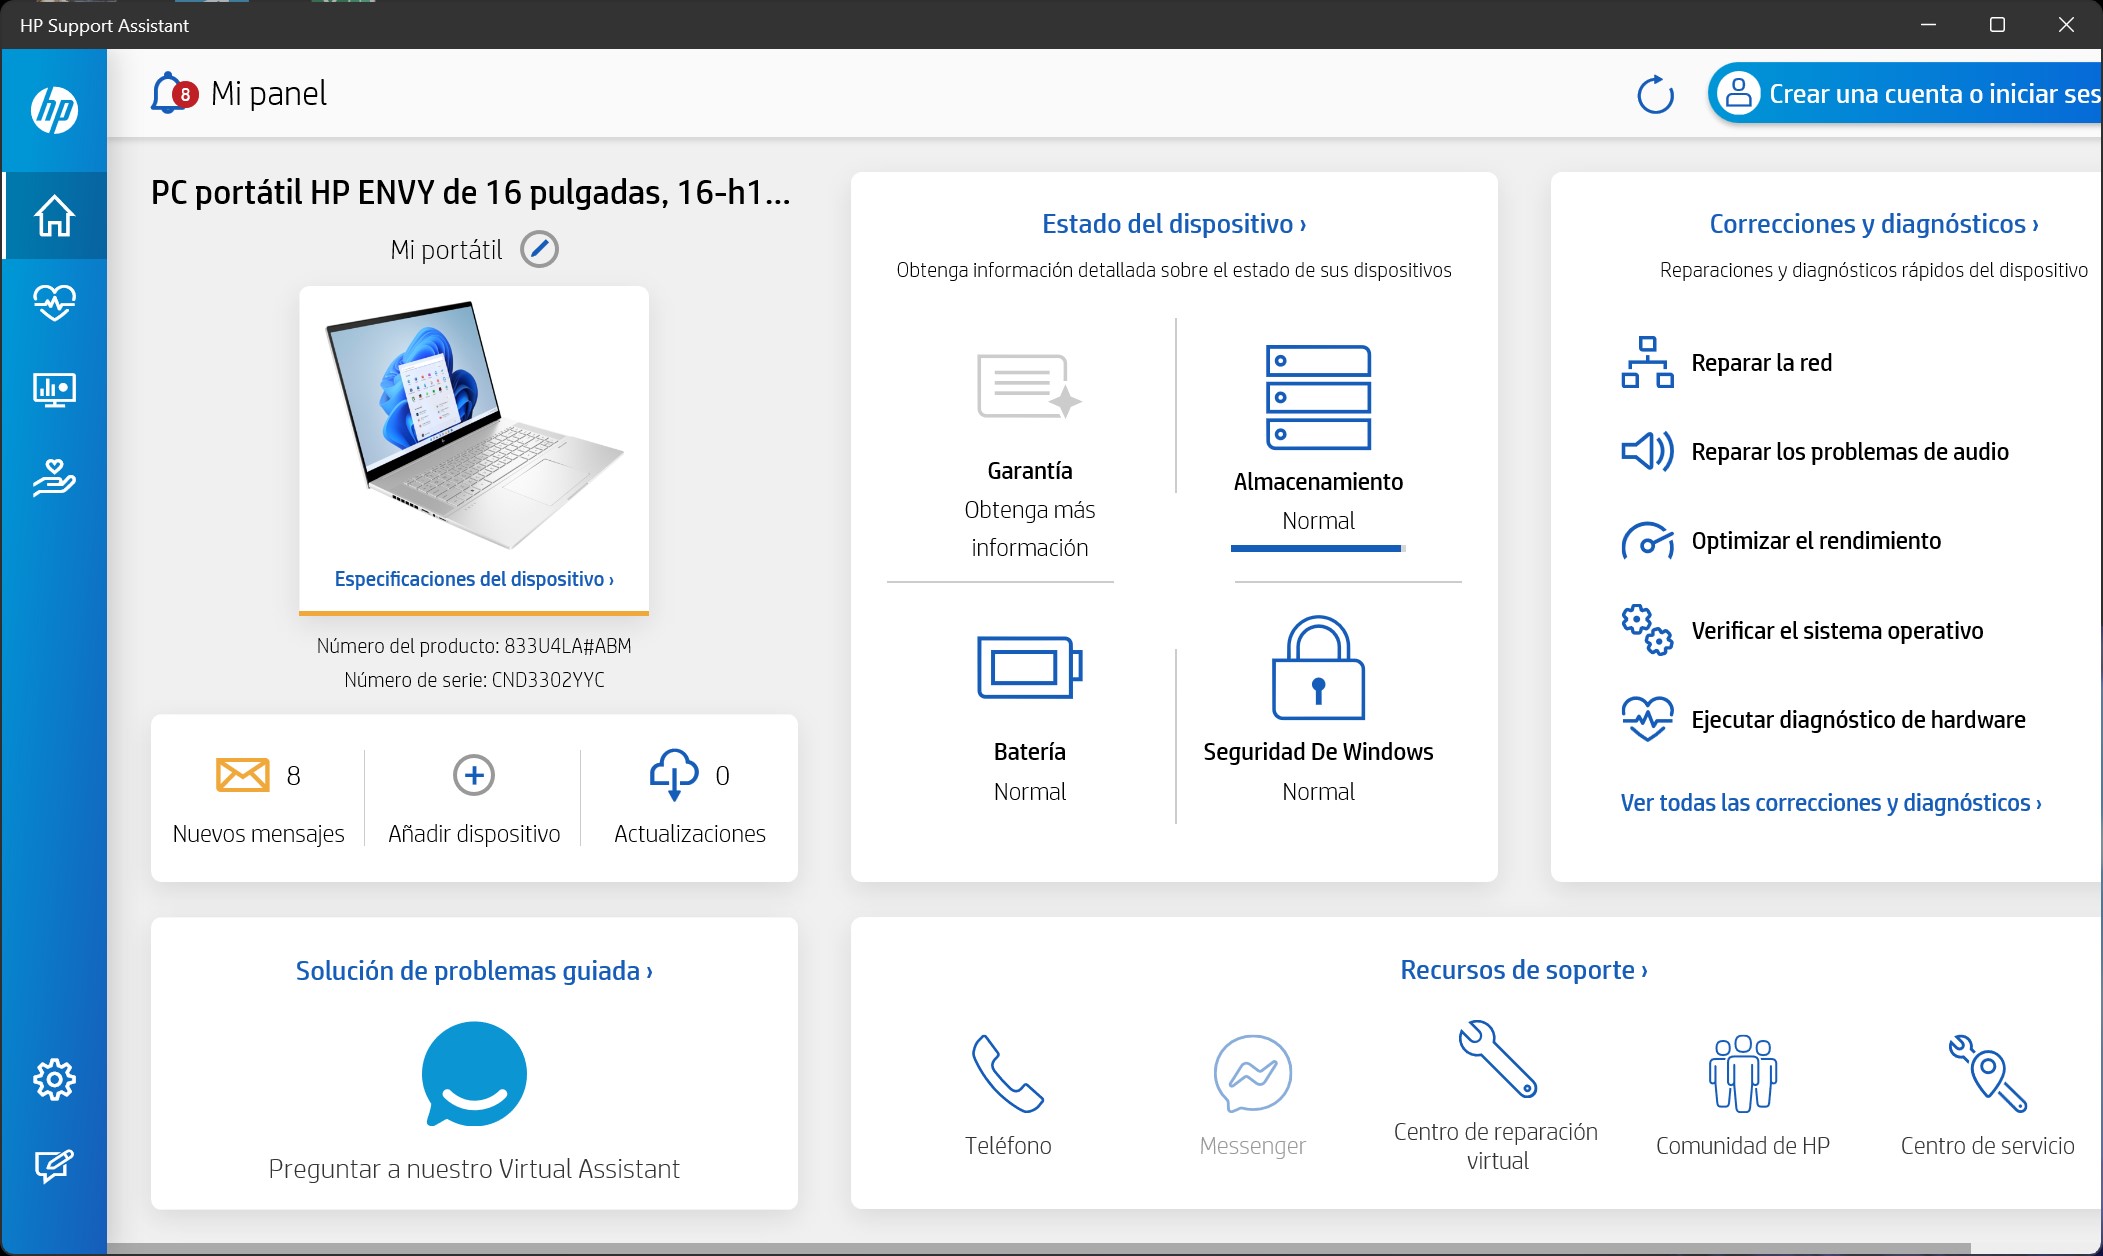This screenshot has height=1256, width=2103.
Task: Click the updates cloud download icon
Action: (x=674, y=774)
